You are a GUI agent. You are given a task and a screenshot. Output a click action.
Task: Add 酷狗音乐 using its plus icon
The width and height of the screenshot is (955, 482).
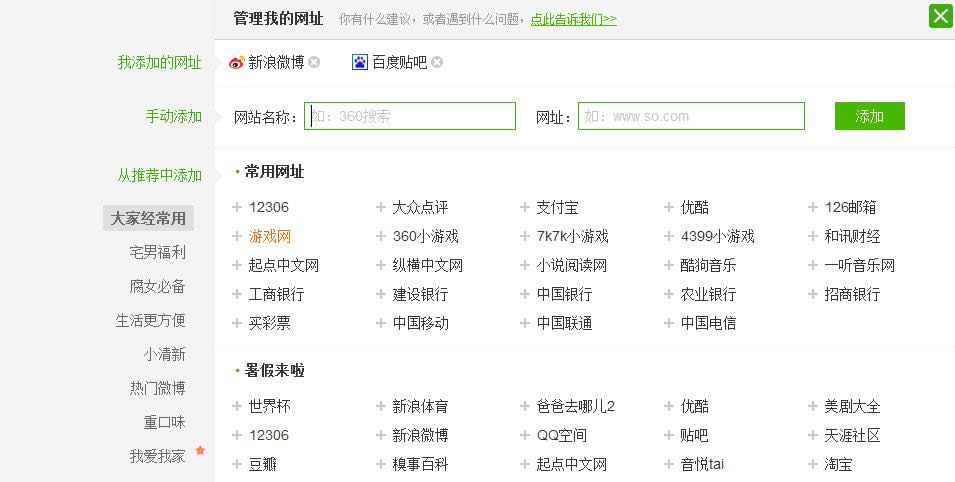pyautogui.click(x=669, y=265)
